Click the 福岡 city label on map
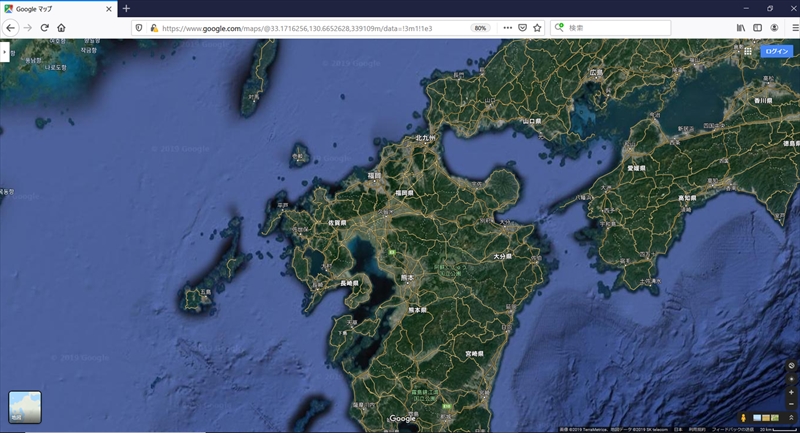800x433 pixels. point(374,175)
